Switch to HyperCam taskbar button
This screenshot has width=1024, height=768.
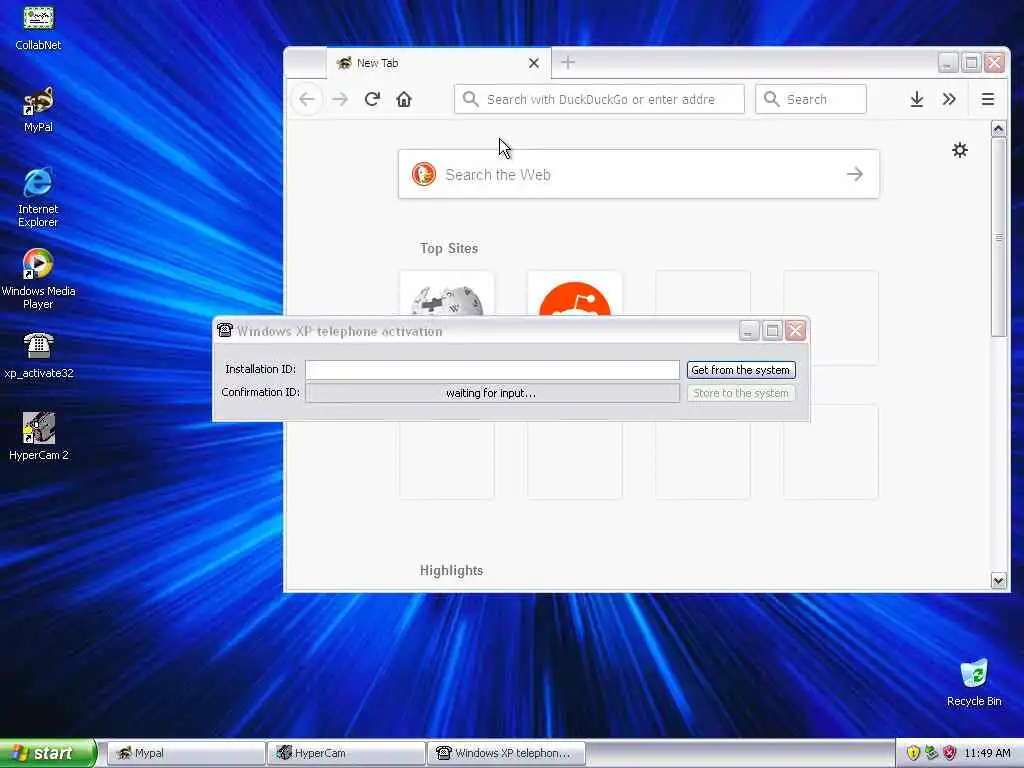coord(346,753)
